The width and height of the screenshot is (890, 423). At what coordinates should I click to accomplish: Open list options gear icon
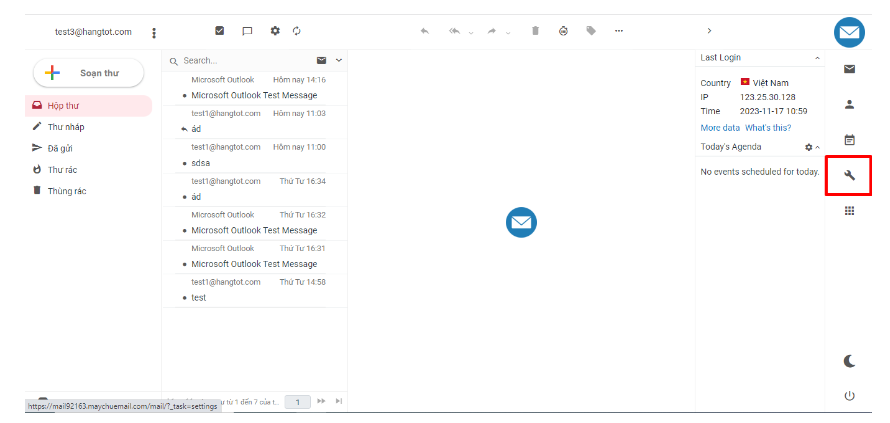275,31
